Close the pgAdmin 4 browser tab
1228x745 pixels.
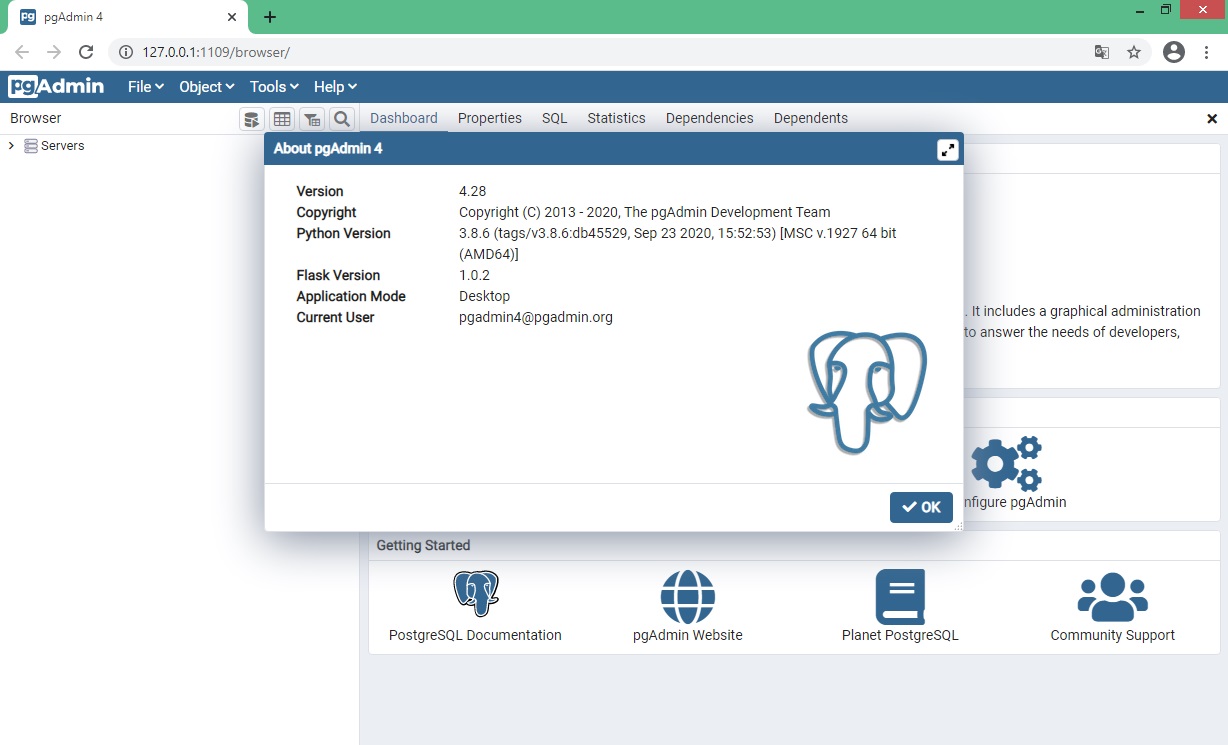point(232,17)
